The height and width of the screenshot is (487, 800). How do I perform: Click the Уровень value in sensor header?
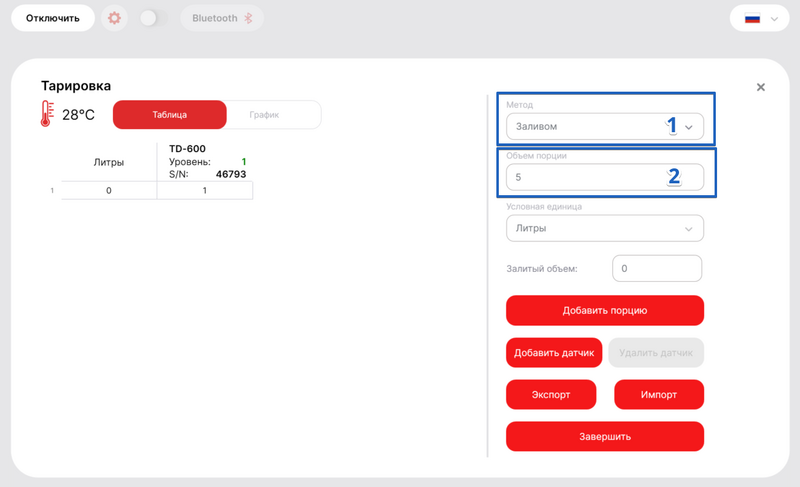[244, 162]
